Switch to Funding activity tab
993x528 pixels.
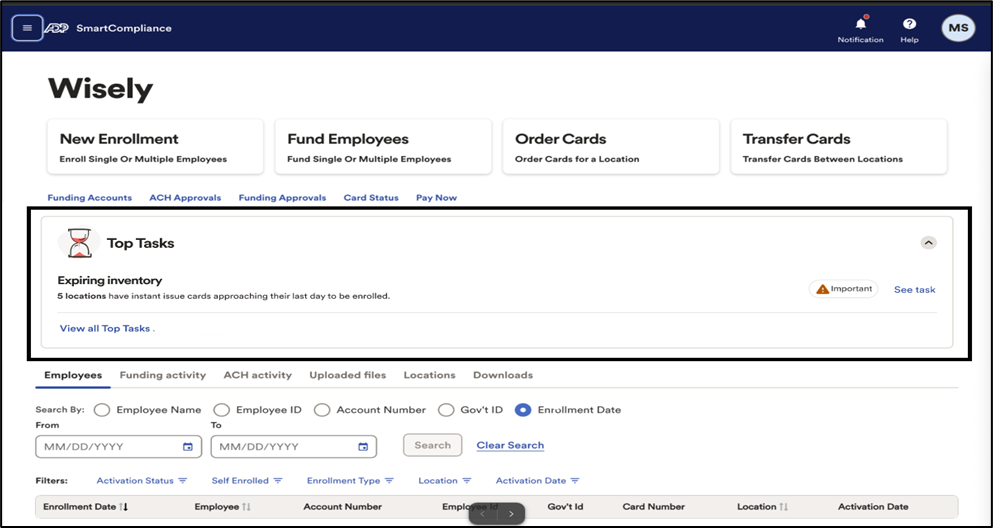pos(163,375)
